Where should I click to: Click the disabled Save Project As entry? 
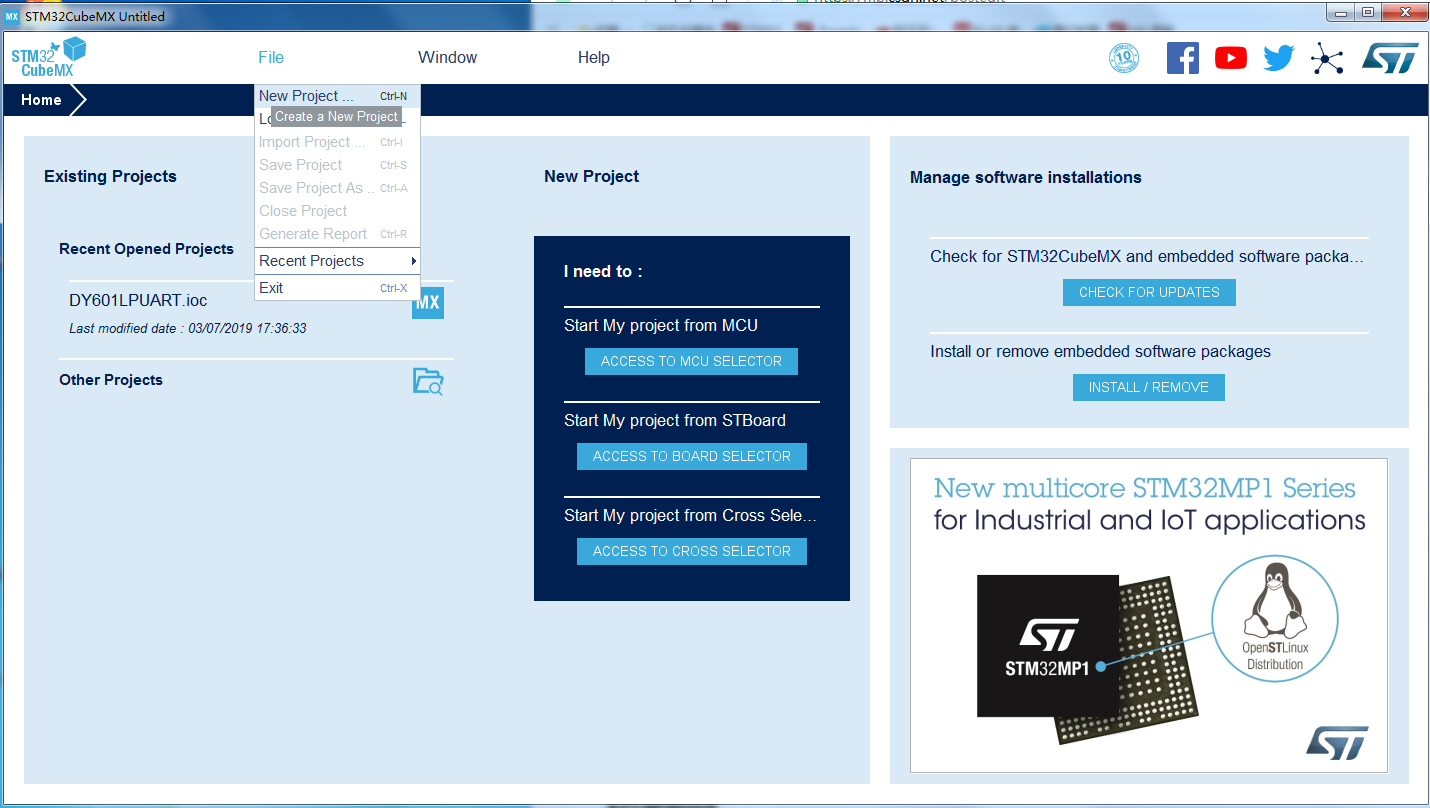click(337, 188)
